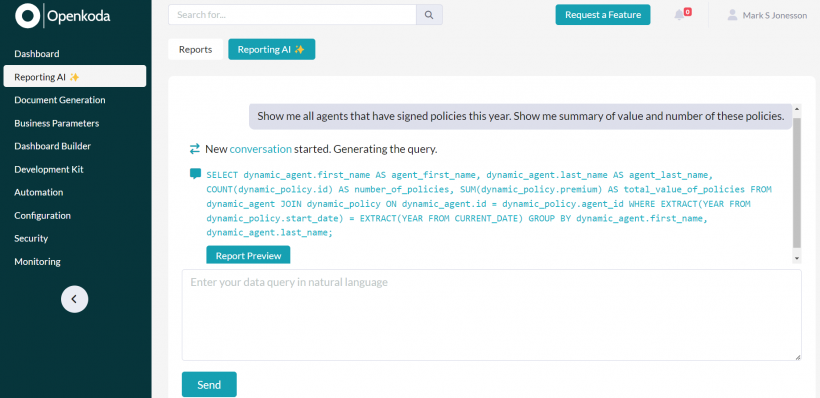Click the user avatar icon
This screenshot has height=398, width=820.
click(732, 15)
